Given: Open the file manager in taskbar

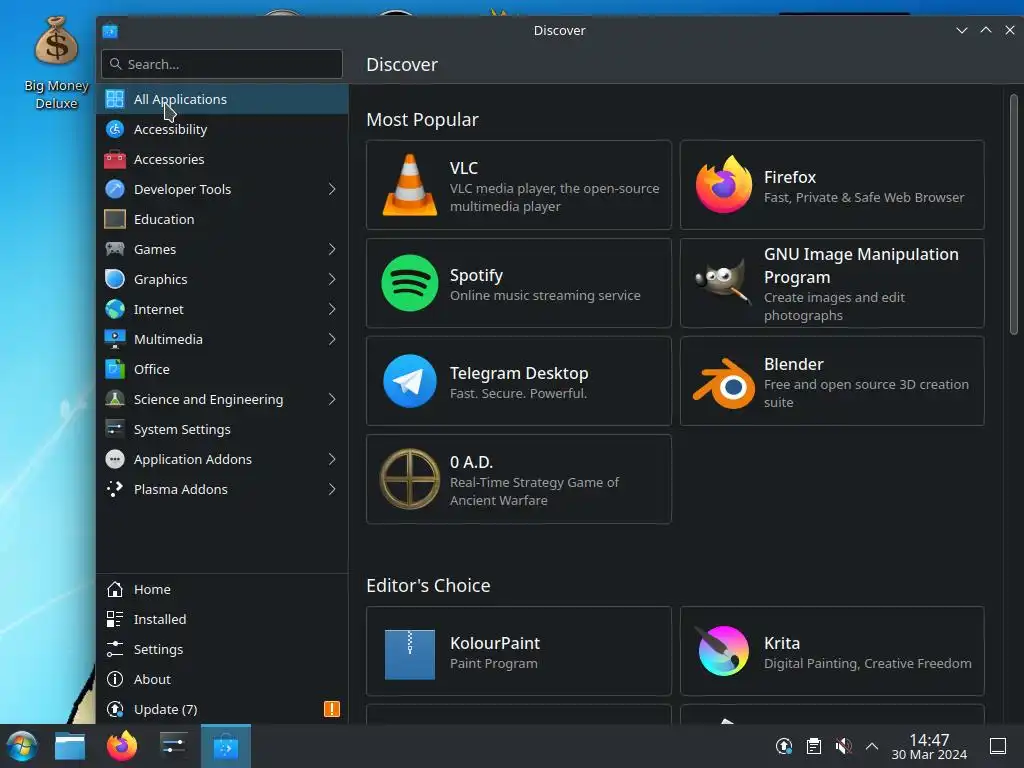Looking at the screenshot, I should (x=70, y=746).
